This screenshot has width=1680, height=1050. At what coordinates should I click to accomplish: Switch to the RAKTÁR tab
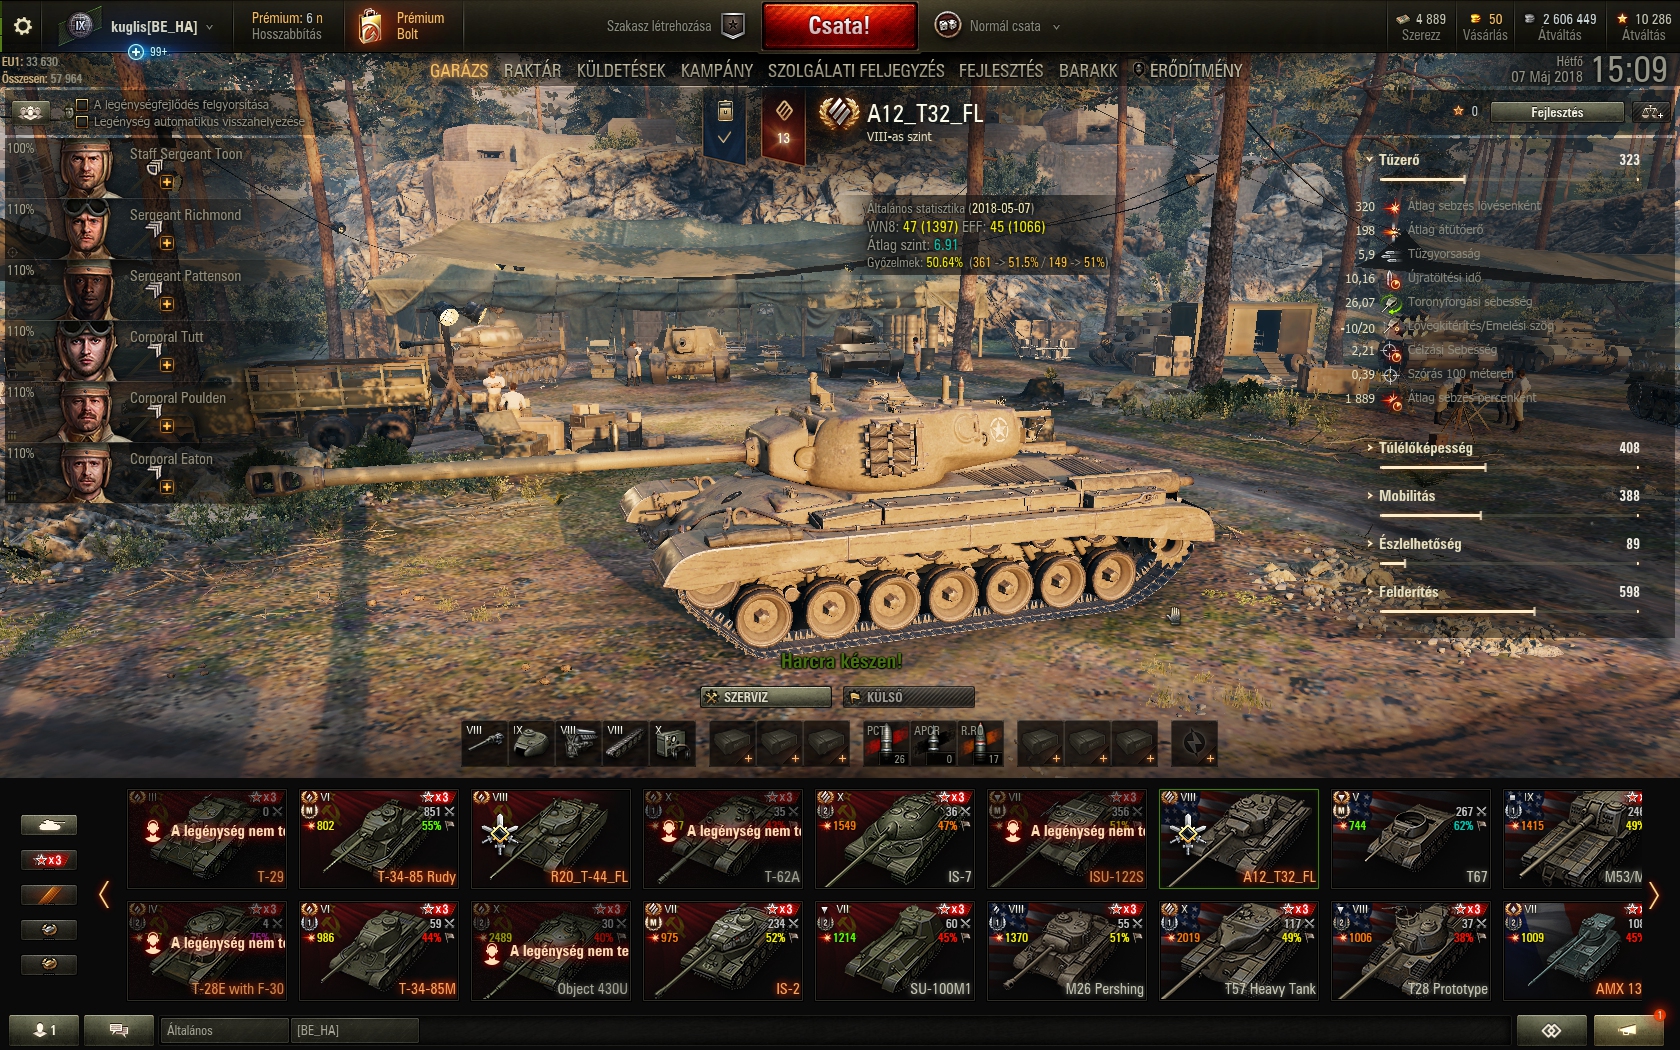[x=532, y=71]
